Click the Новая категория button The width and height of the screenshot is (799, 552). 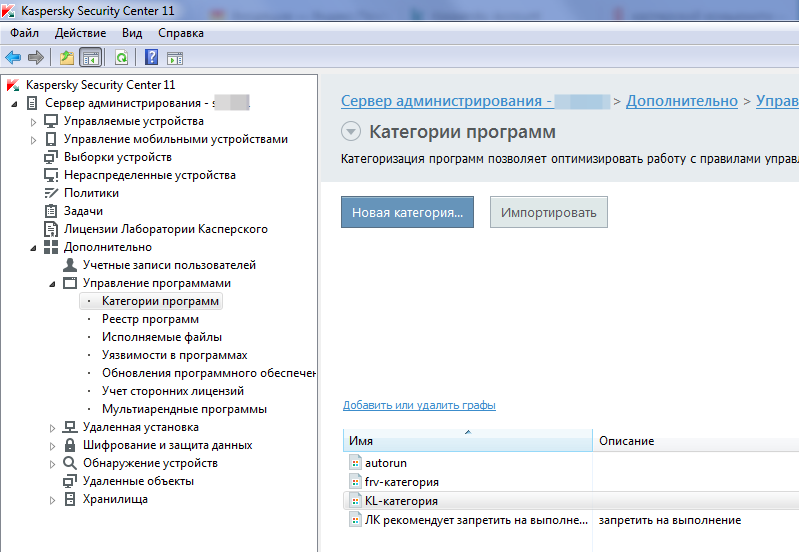tap(408, 213)
